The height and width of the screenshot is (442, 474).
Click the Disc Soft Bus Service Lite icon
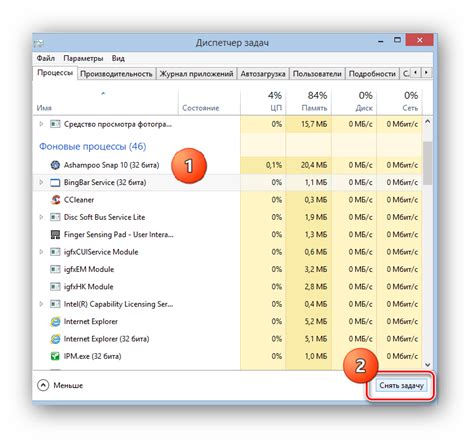pos(55,217)
